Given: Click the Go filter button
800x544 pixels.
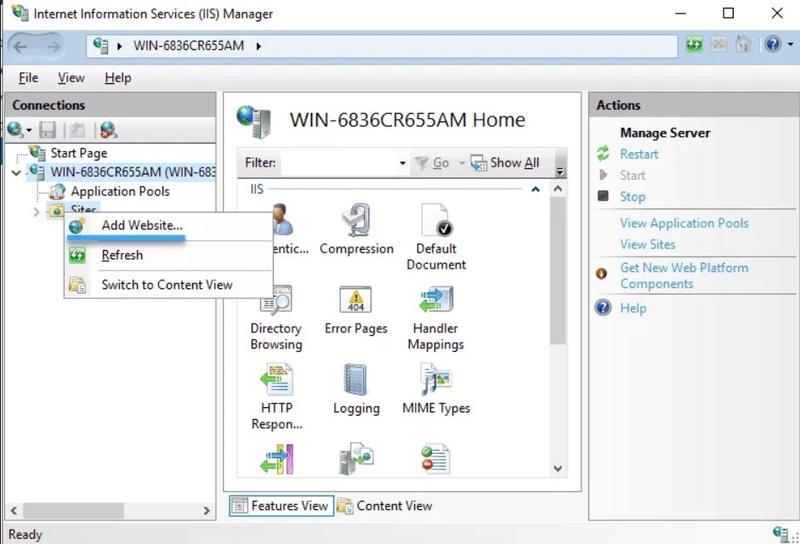Looking at the screenshot, I should (432, 163).
